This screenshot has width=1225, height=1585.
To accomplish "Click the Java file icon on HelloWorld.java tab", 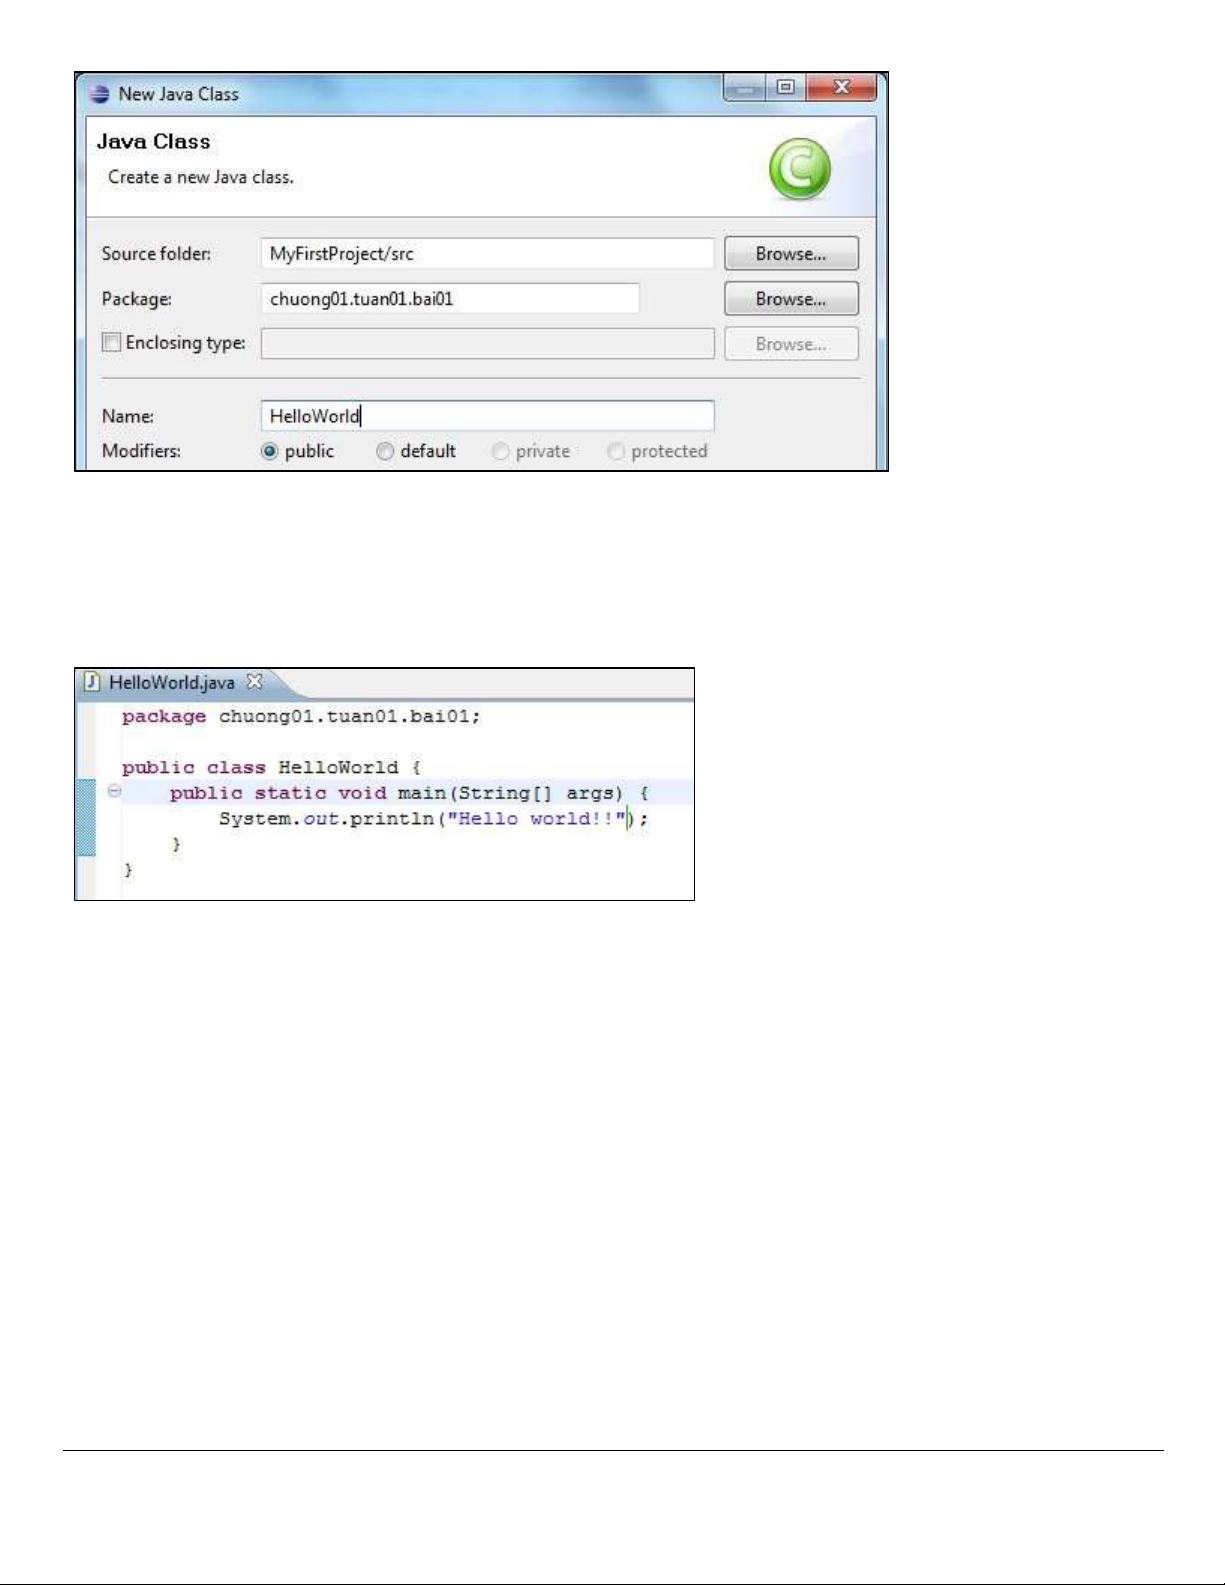I will [x=92, y=682].
